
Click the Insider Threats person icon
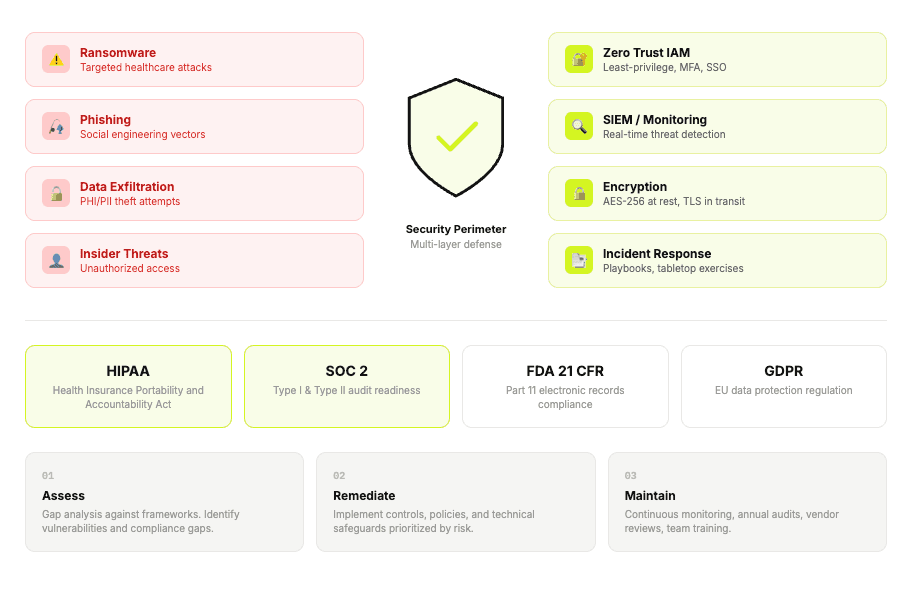click(56, 260)
